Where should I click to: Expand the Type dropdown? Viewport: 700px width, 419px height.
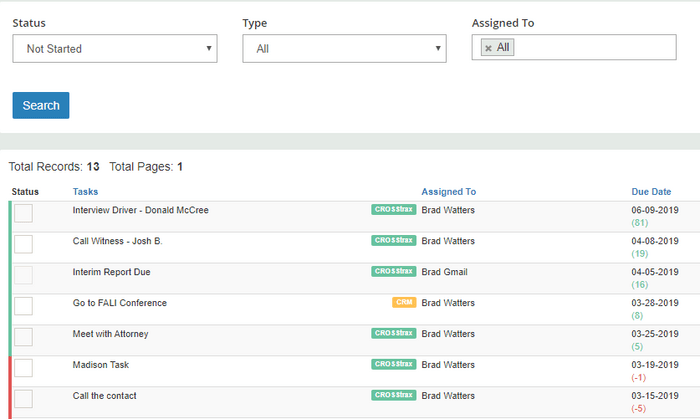(344, 48)
